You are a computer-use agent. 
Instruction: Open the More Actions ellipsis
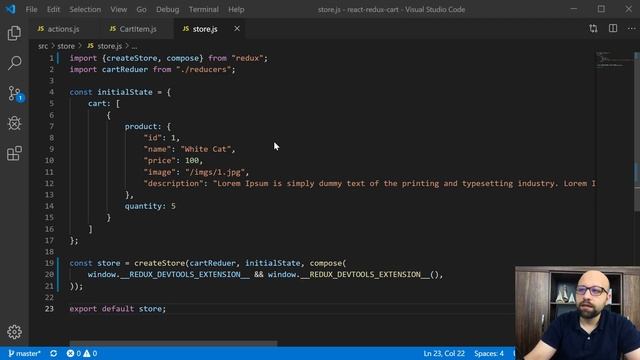click(631, 29)
